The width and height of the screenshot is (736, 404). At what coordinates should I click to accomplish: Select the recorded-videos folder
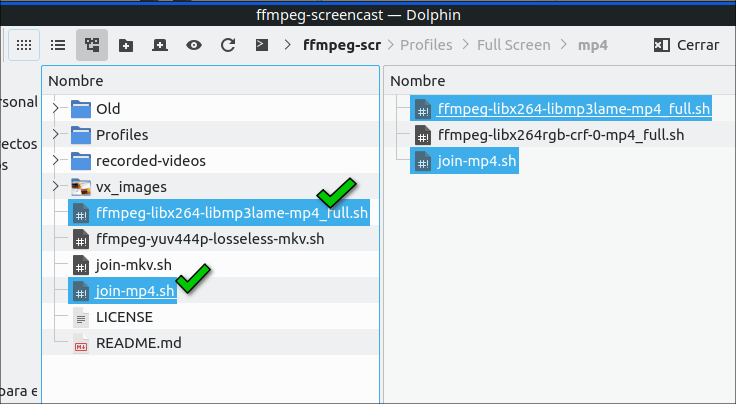point(151,161)
